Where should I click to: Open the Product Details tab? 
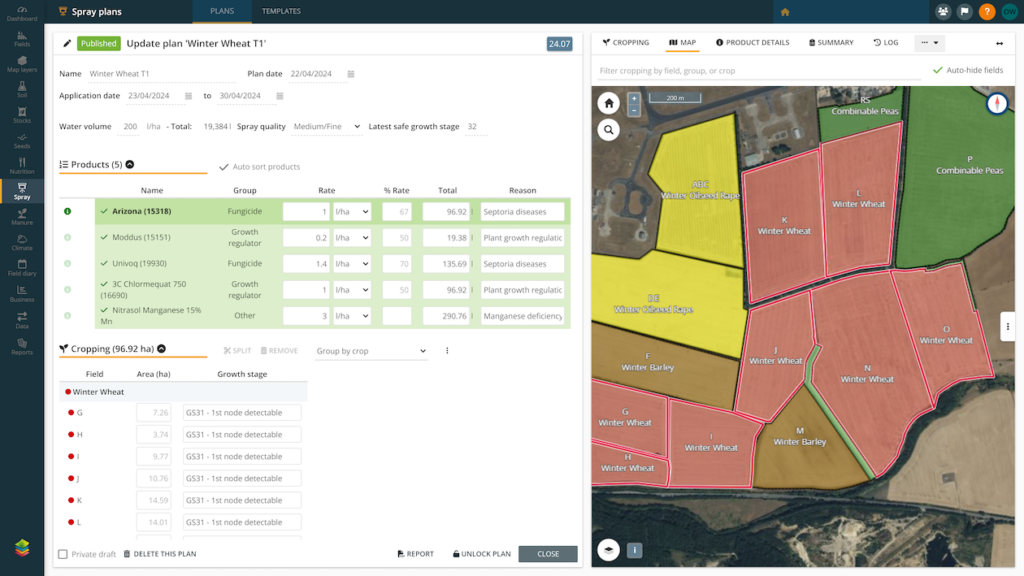pyautogui.click(x=752, y=43)
